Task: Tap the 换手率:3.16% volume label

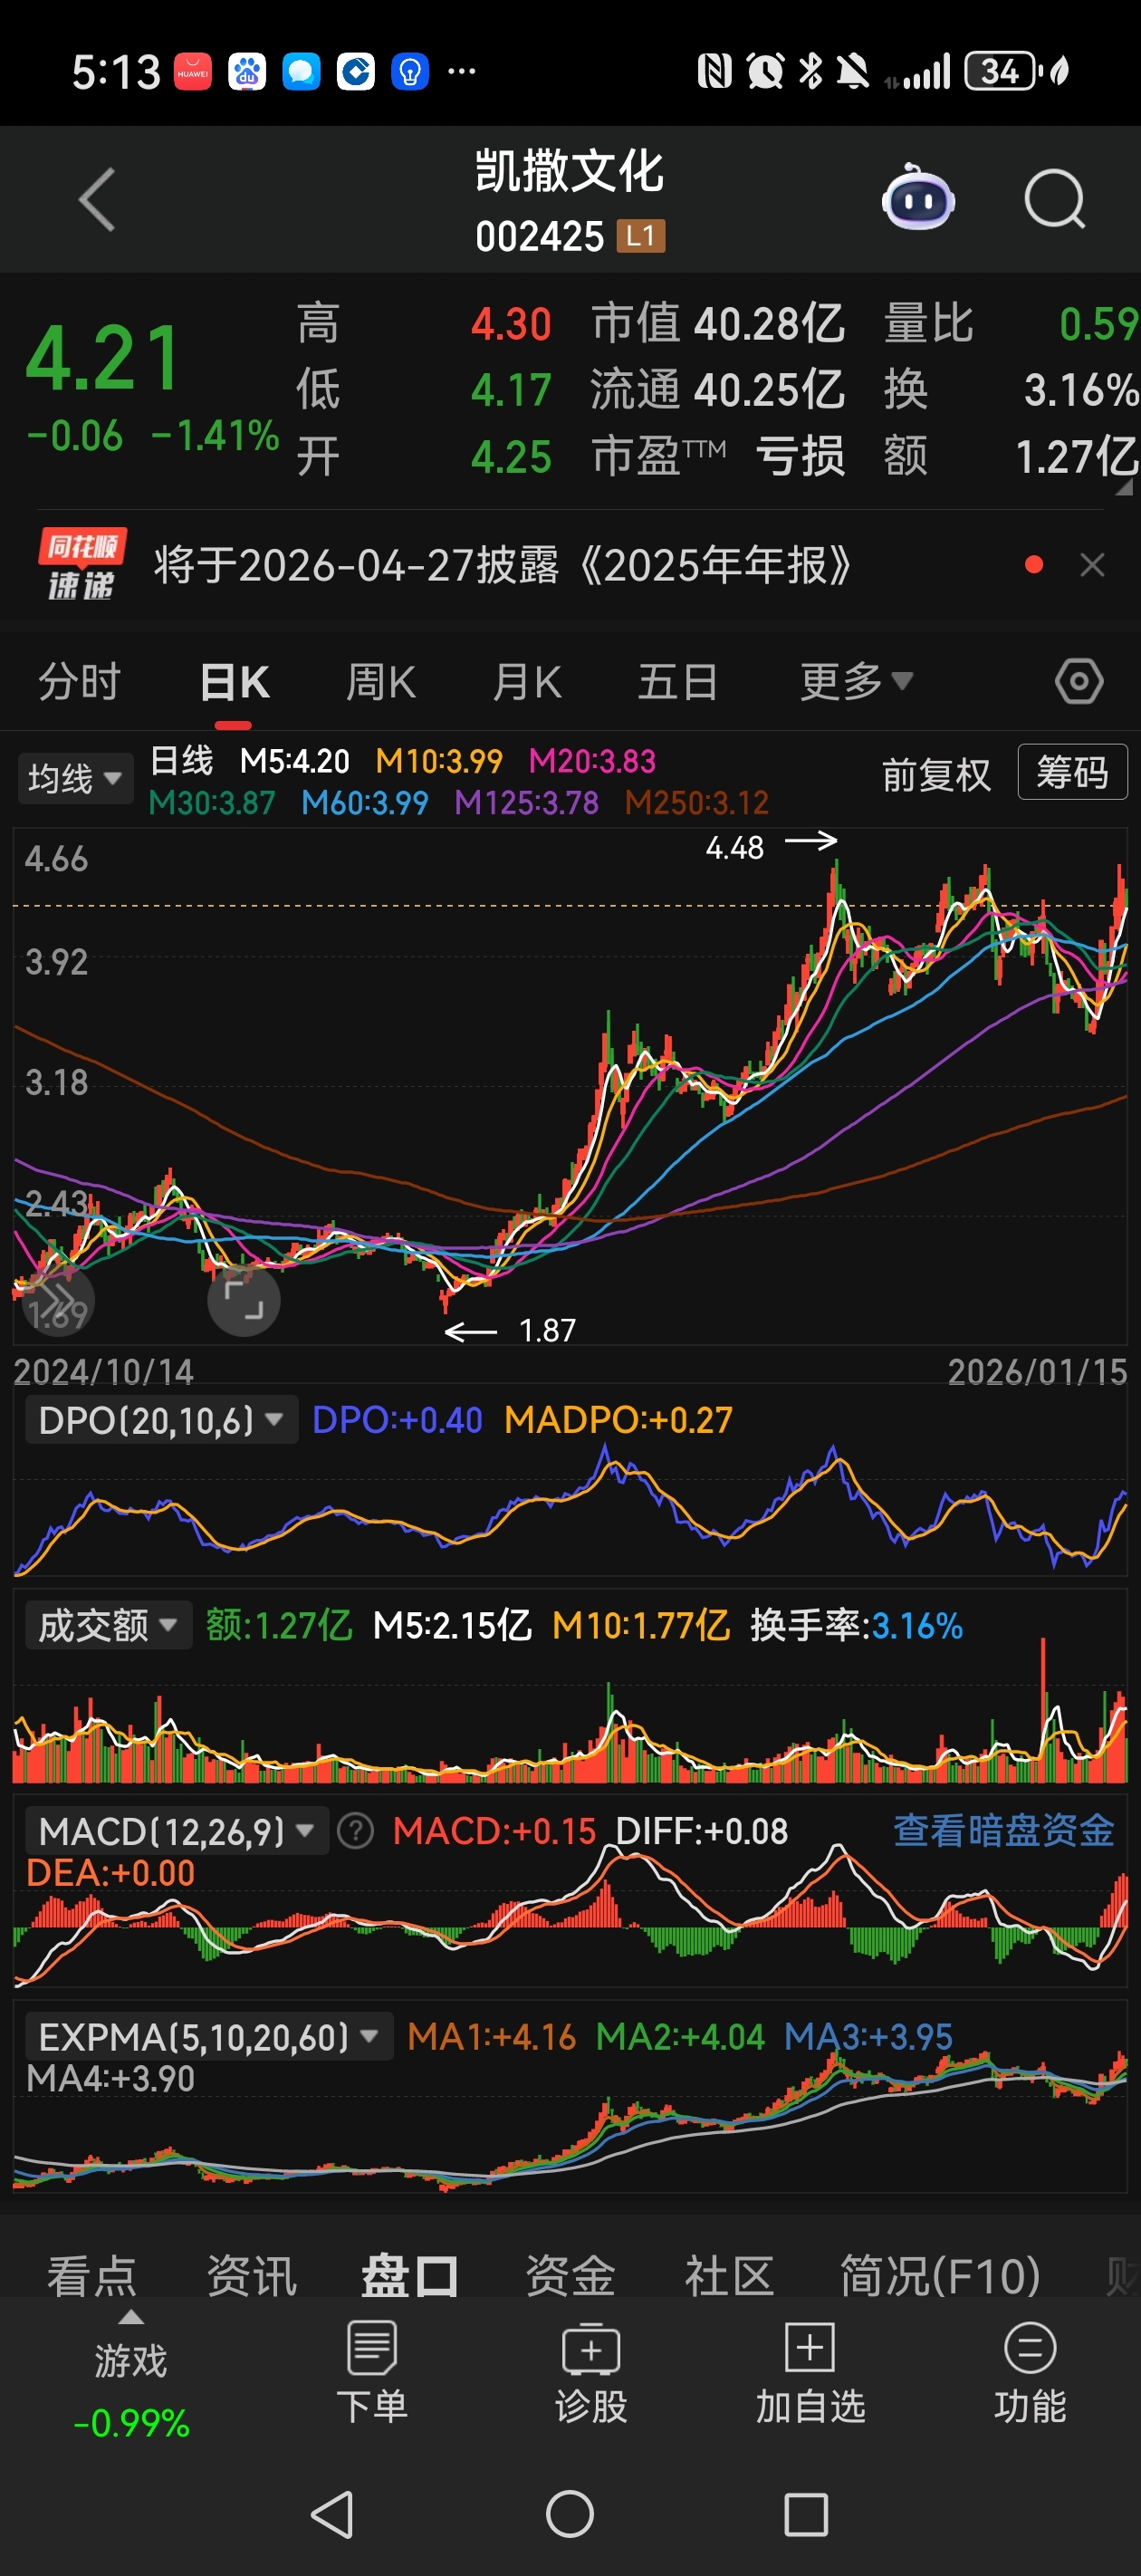Action: (856, 1625)
